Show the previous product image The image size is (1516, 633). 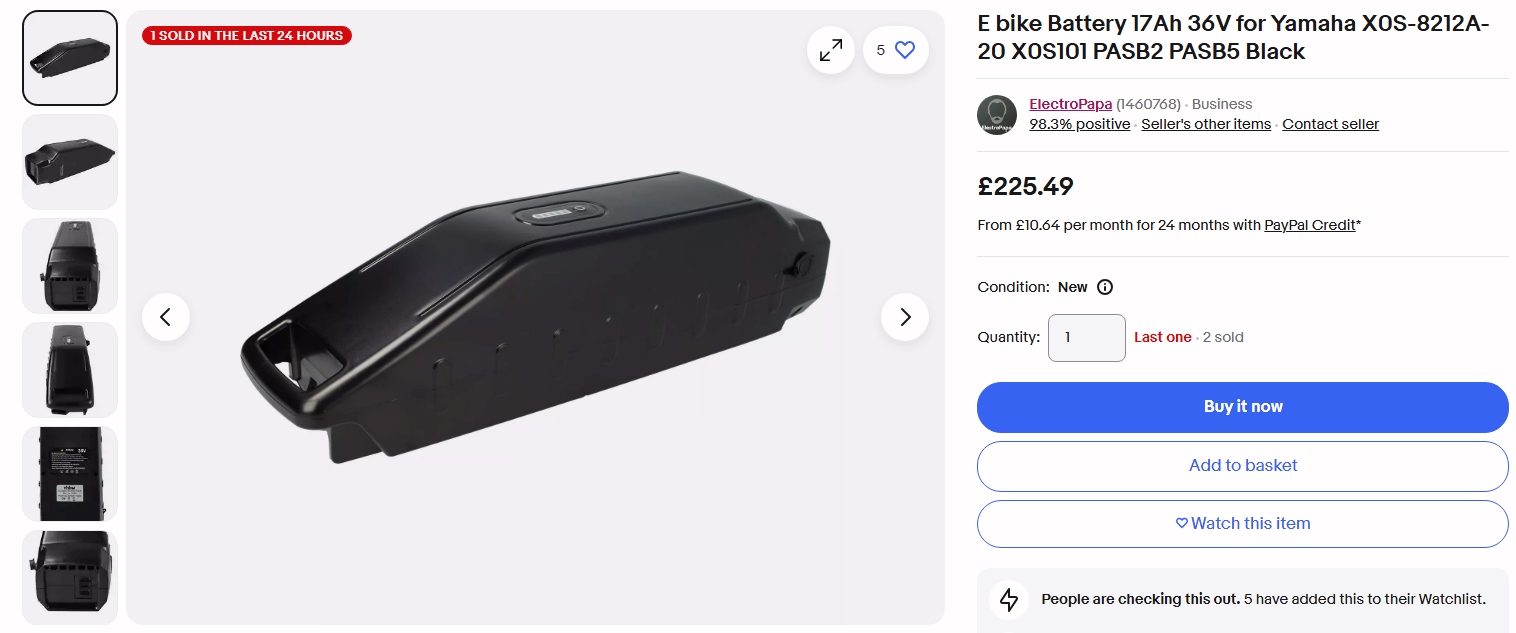166,317
